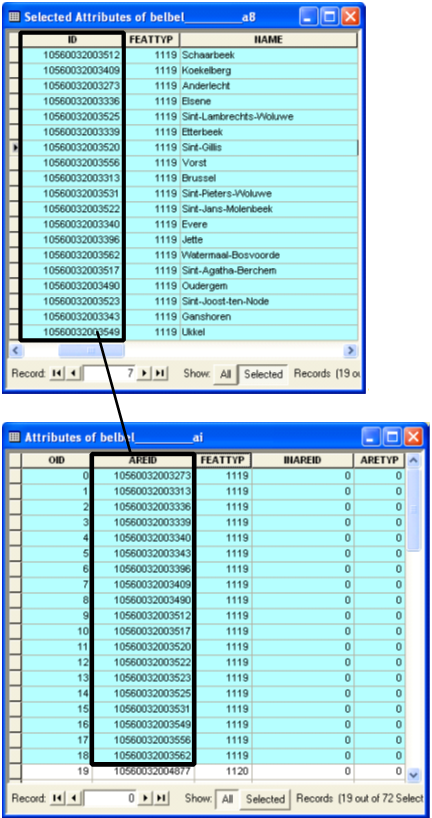Go to previous record in ai table
Viewport: 432px width, 818px height.
coord(73,798)
